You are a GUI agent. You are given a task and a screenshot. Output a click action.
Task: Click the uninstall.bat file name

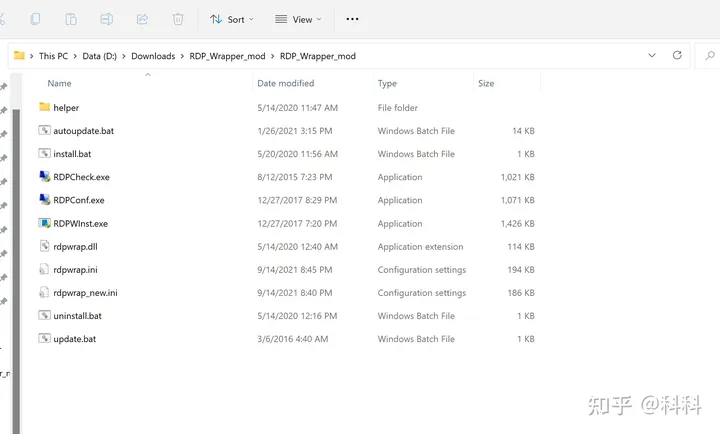coord(78,316)
